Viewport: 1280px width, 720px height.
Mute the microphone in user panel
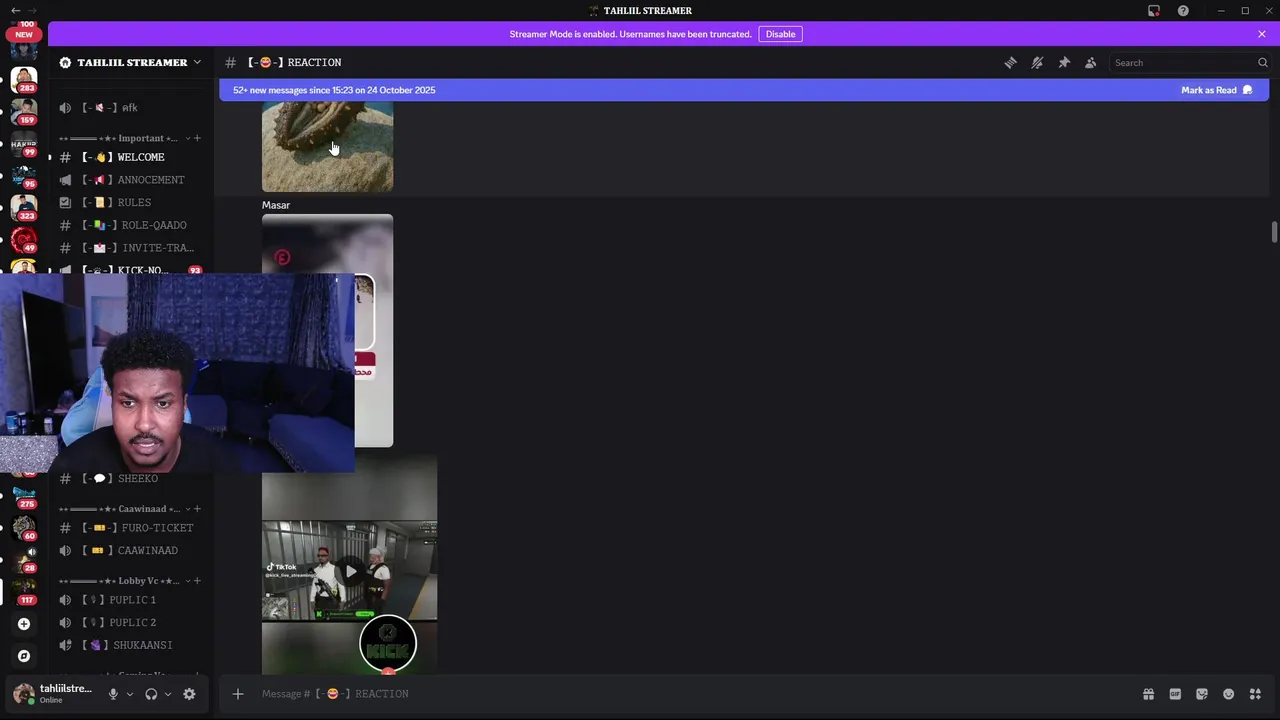point(113,694)
